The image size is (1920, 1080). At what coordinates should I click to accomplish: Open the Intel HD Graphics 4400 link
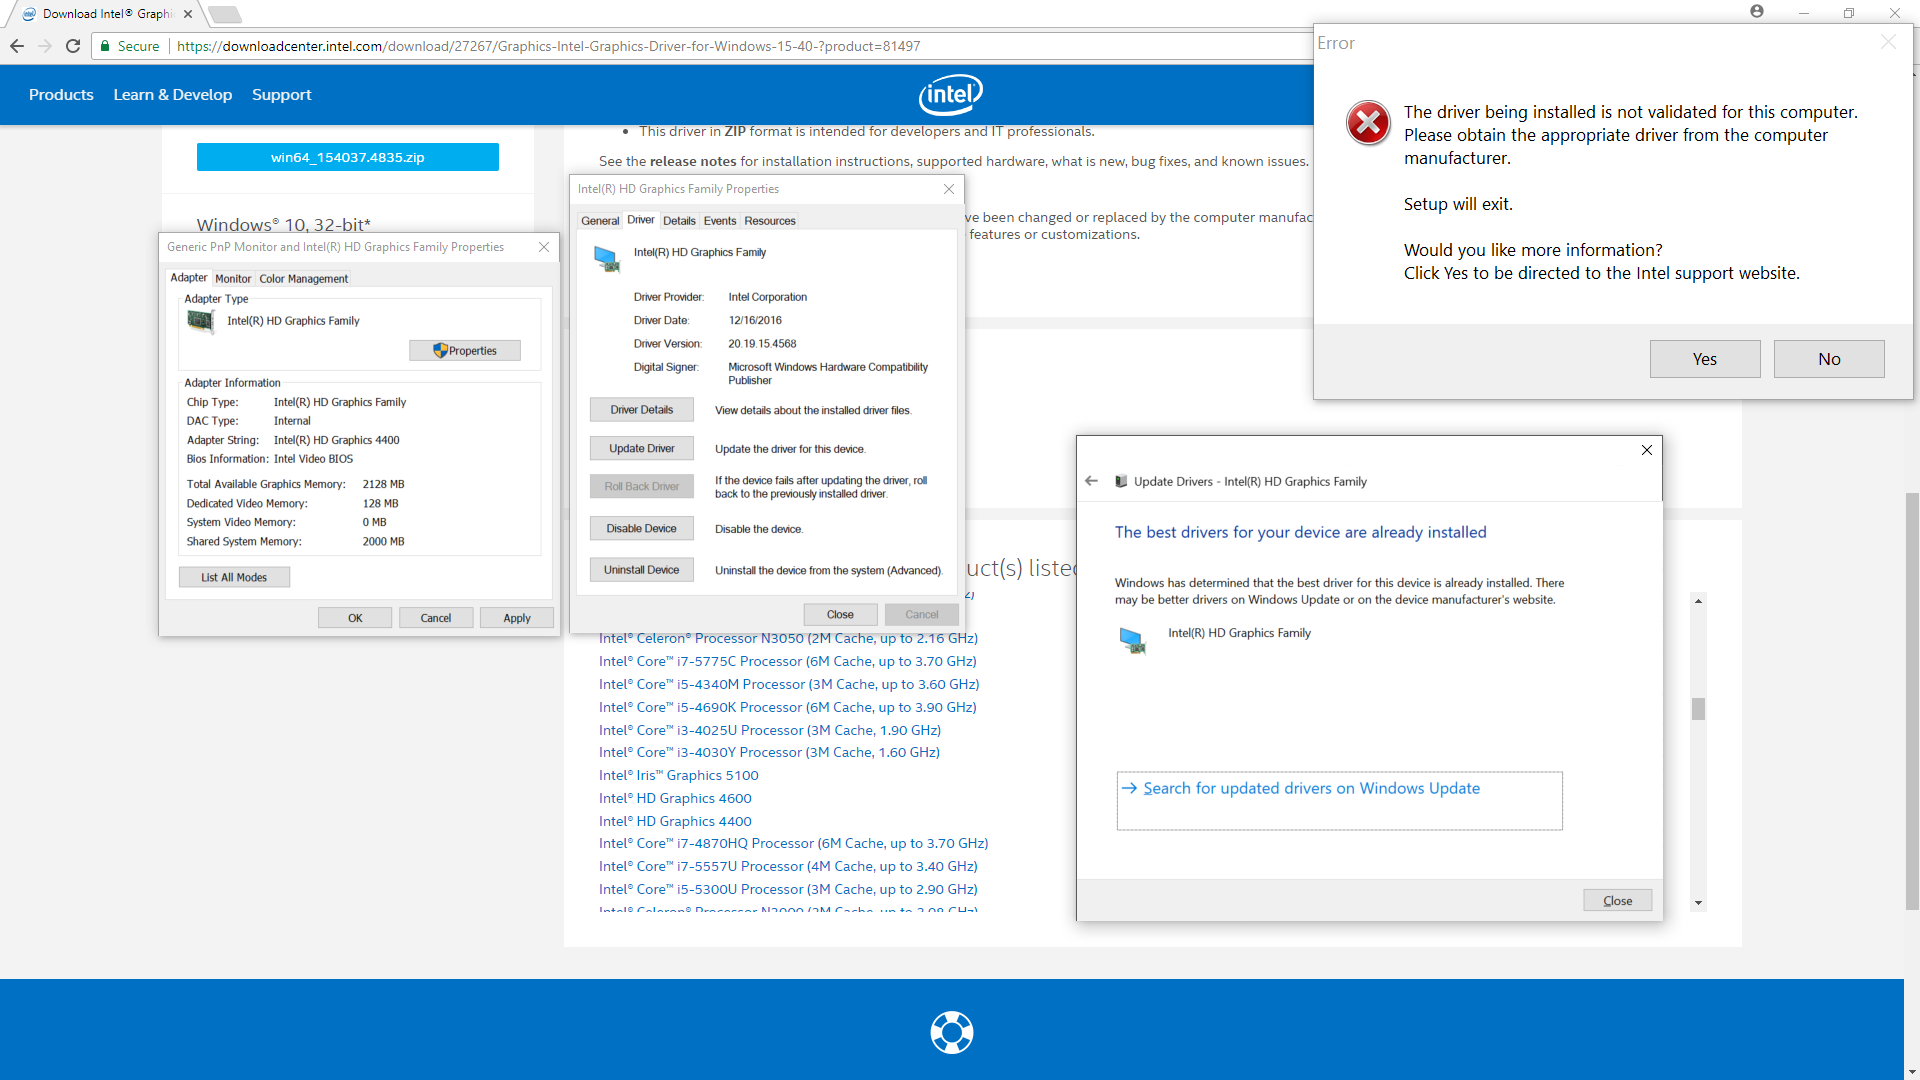coord(675,821)
